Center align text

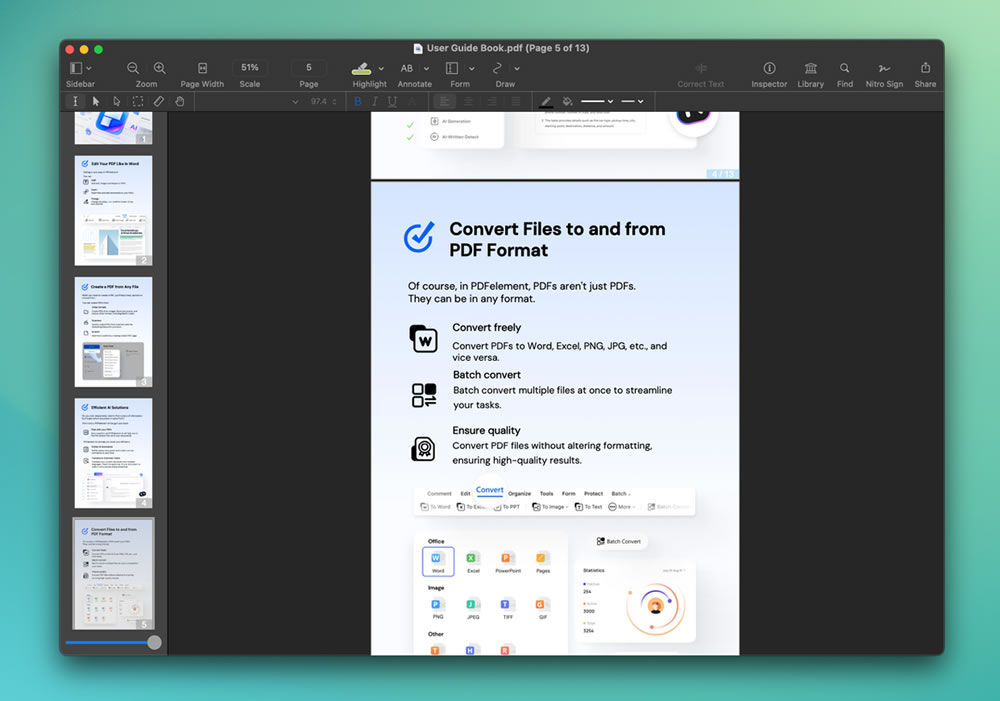468,101
